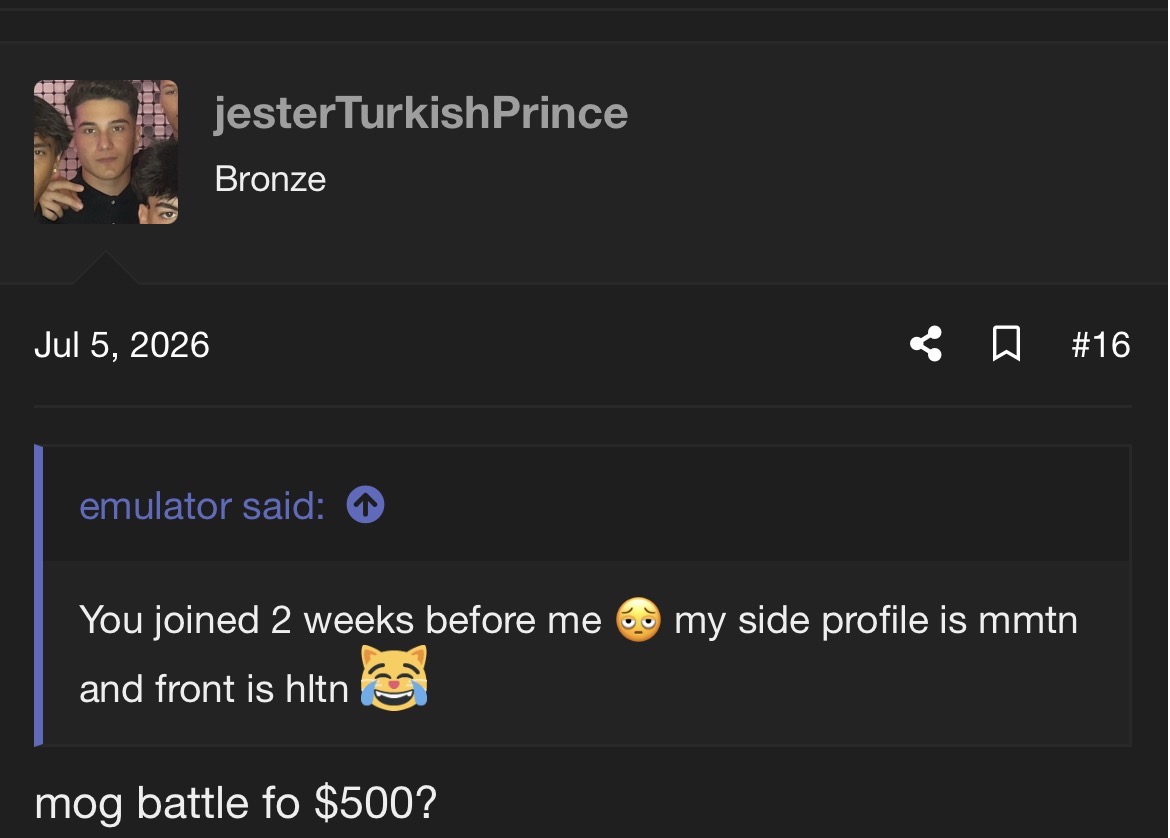Image resolution: width=1170 pixels, height=838 pixels.
Task: Click the purple left border of the quote
Action: (x=39, y=595)
